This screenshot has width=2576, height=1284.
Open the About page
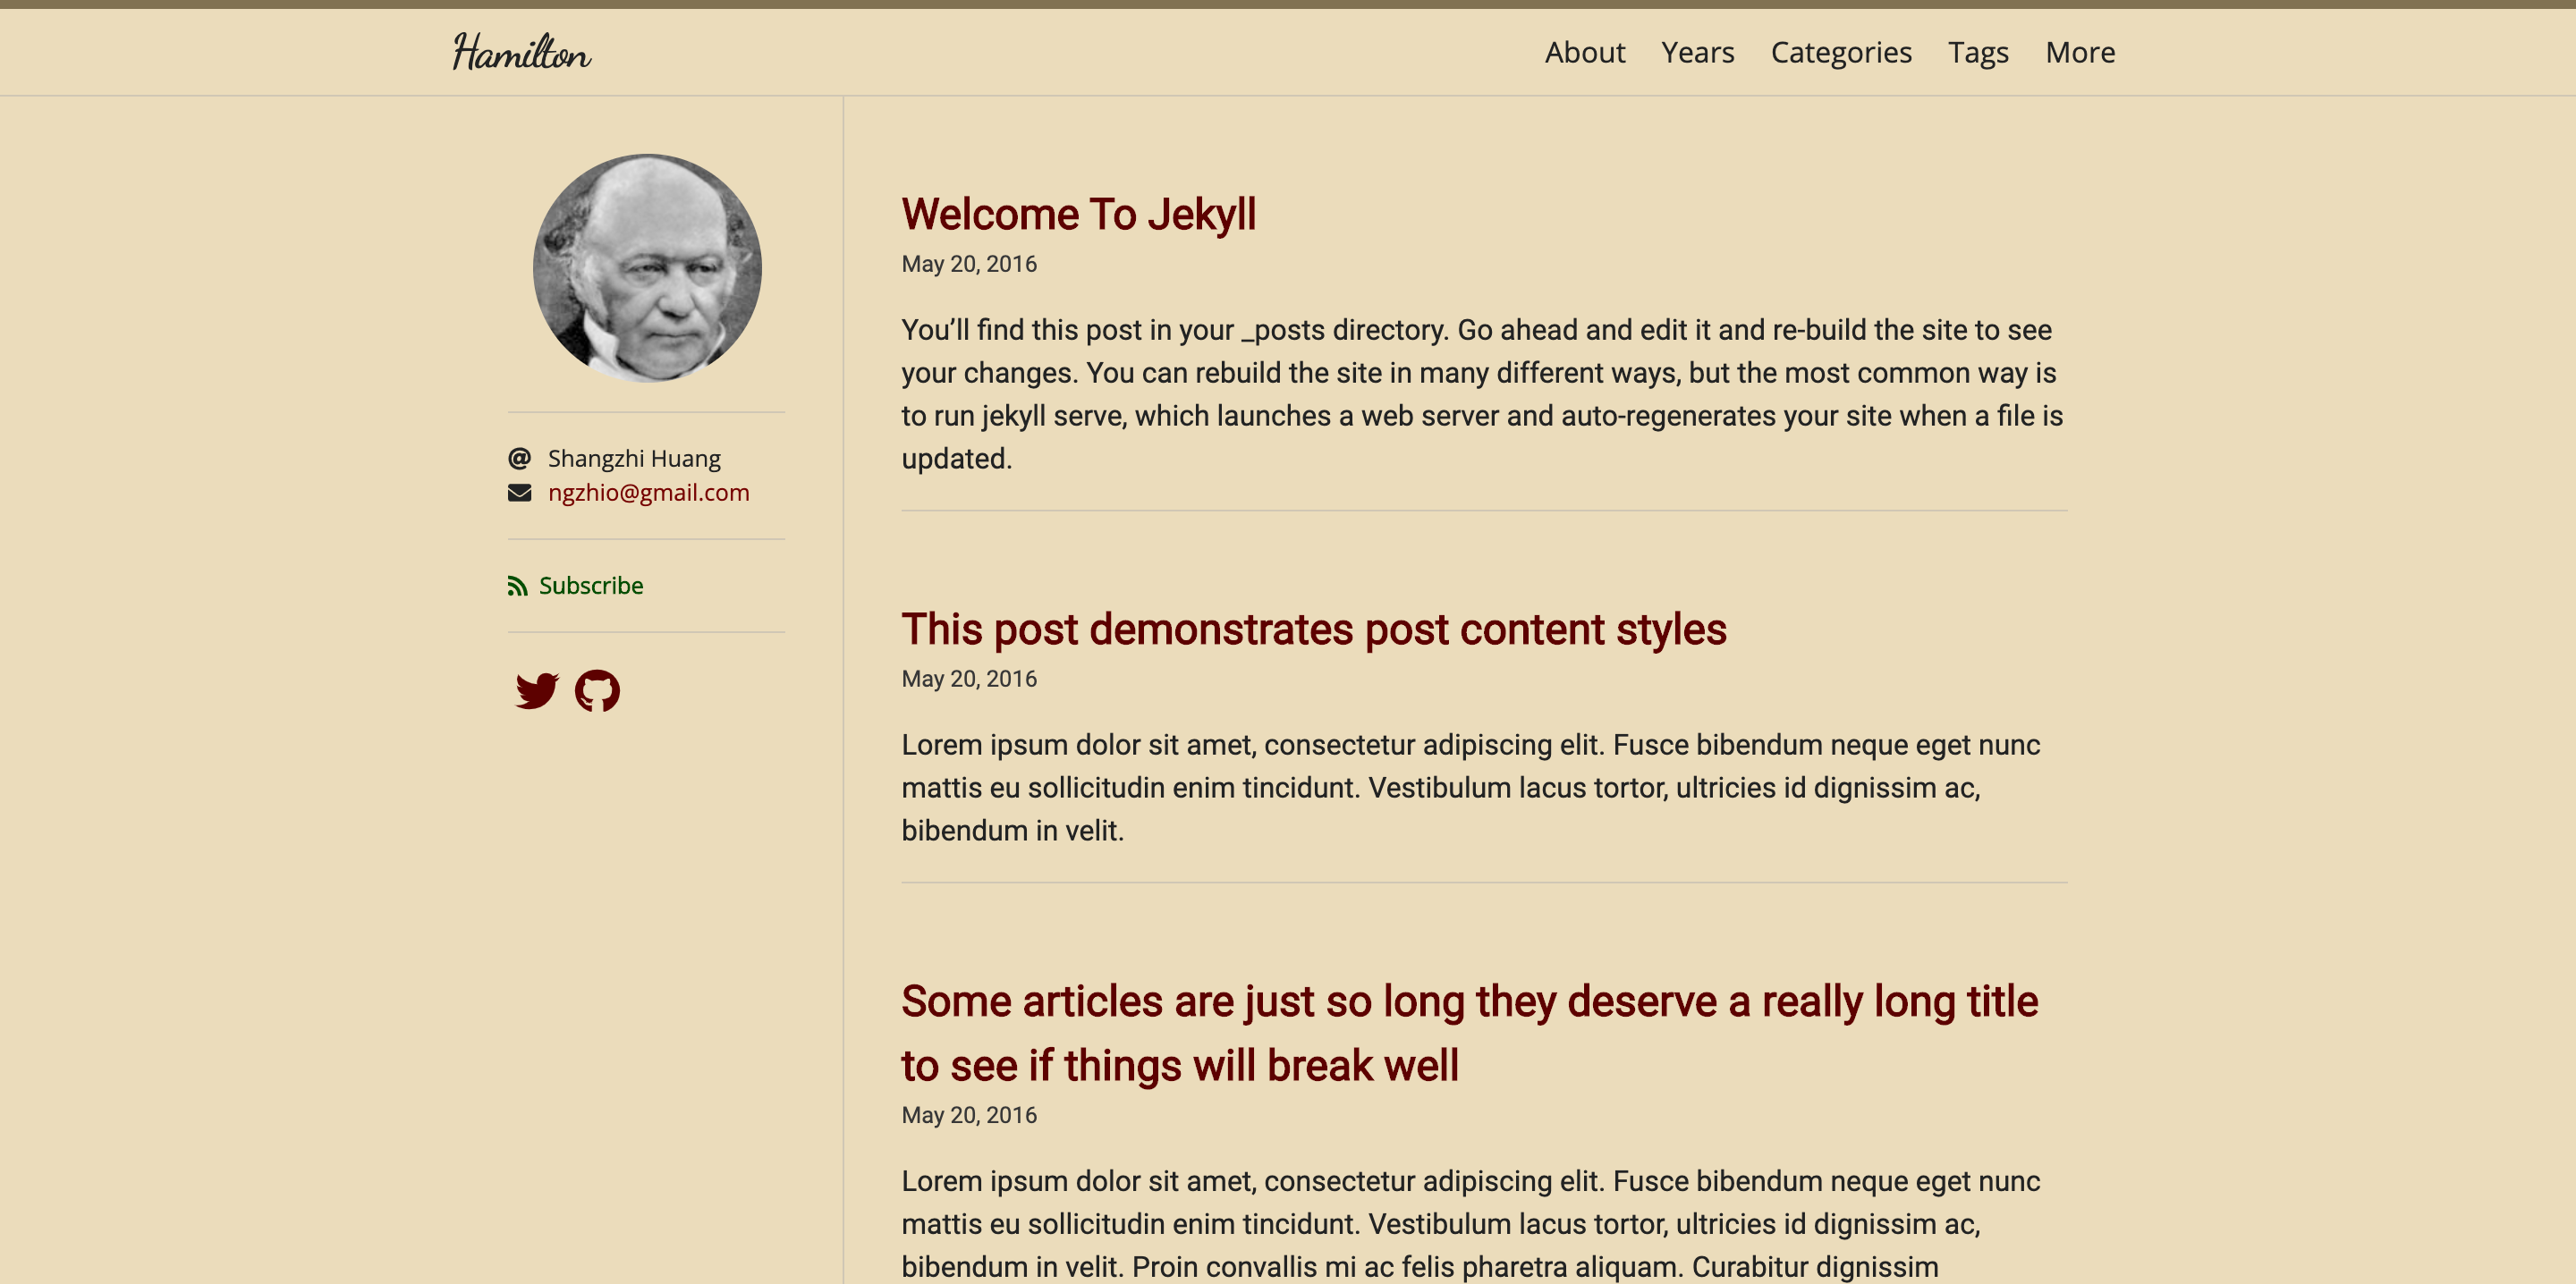1584,52
